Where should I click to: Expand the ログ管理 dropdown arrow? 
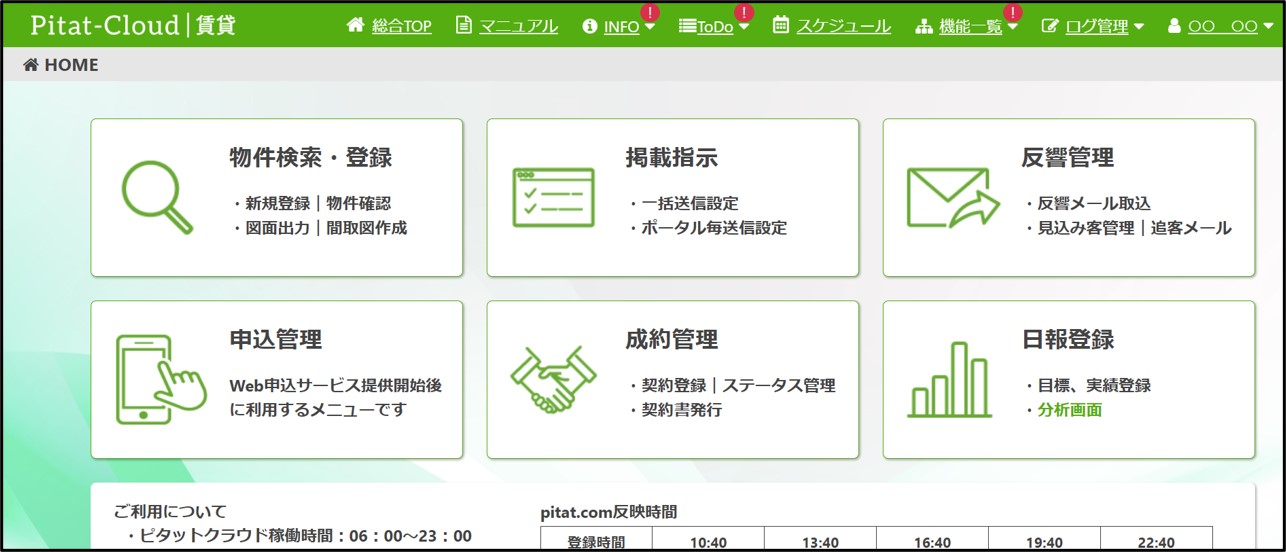(1138, 28)
